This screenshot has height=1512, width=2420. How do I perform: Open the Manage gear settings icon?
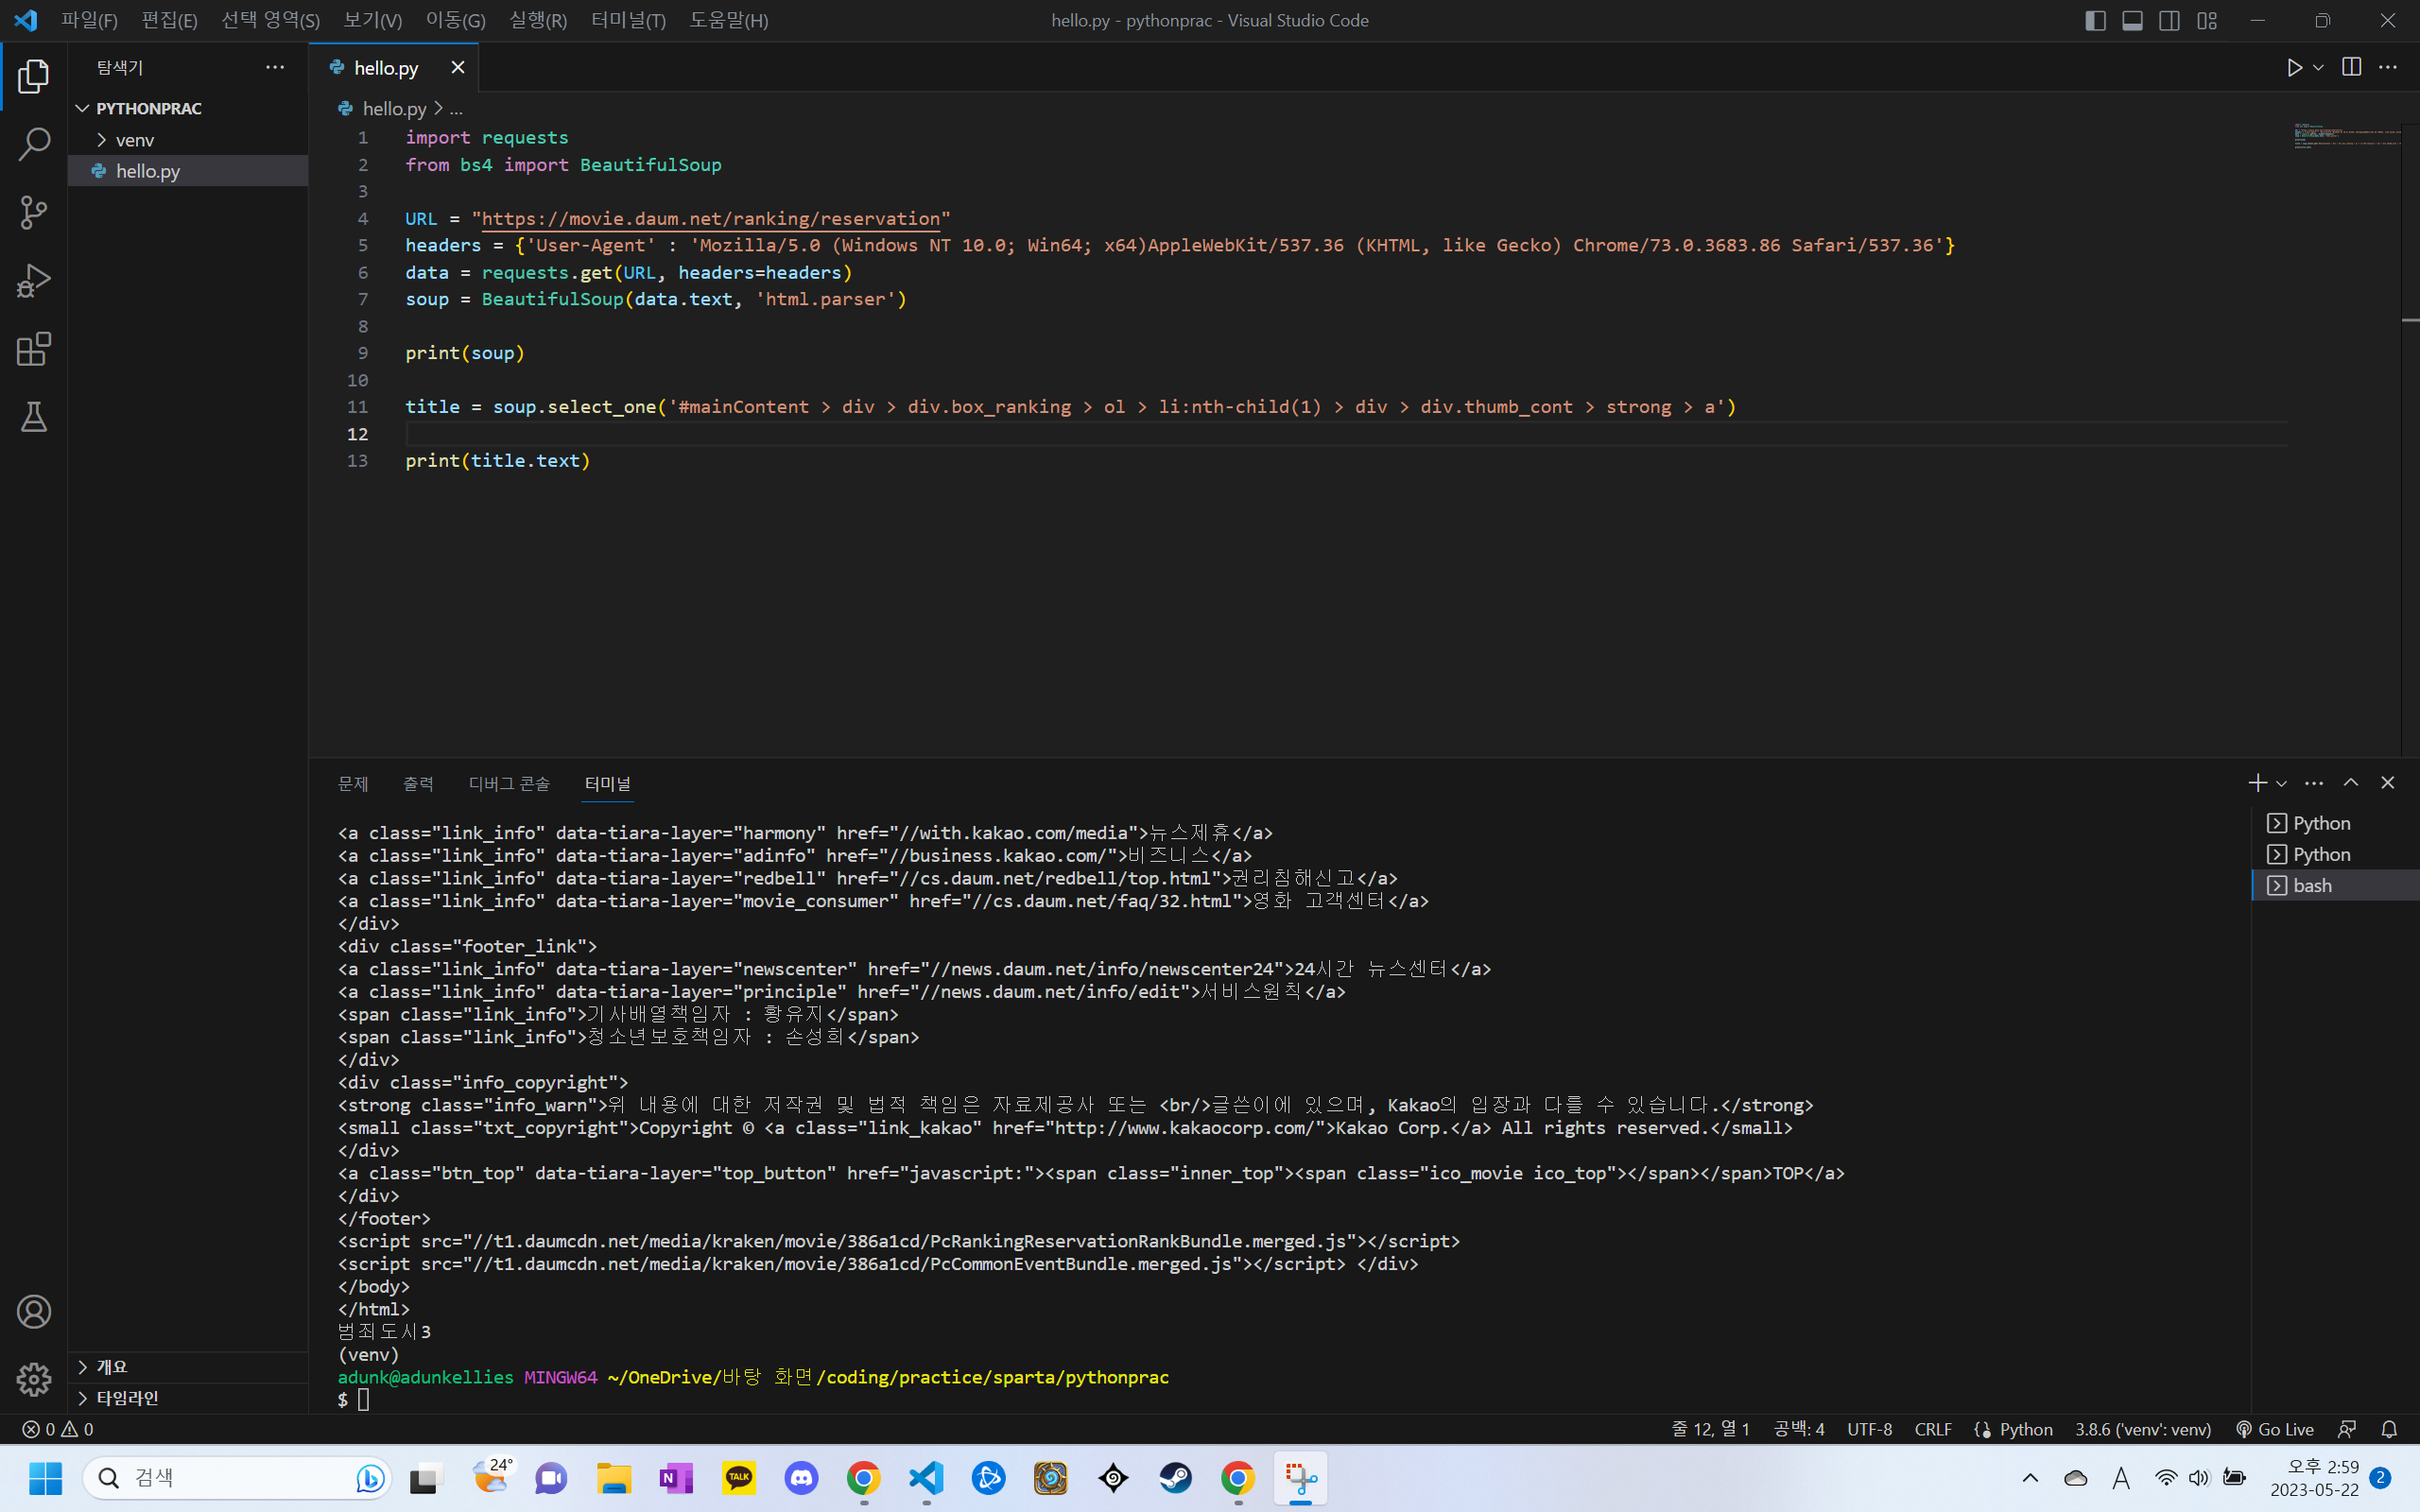tap(34, 1379)
